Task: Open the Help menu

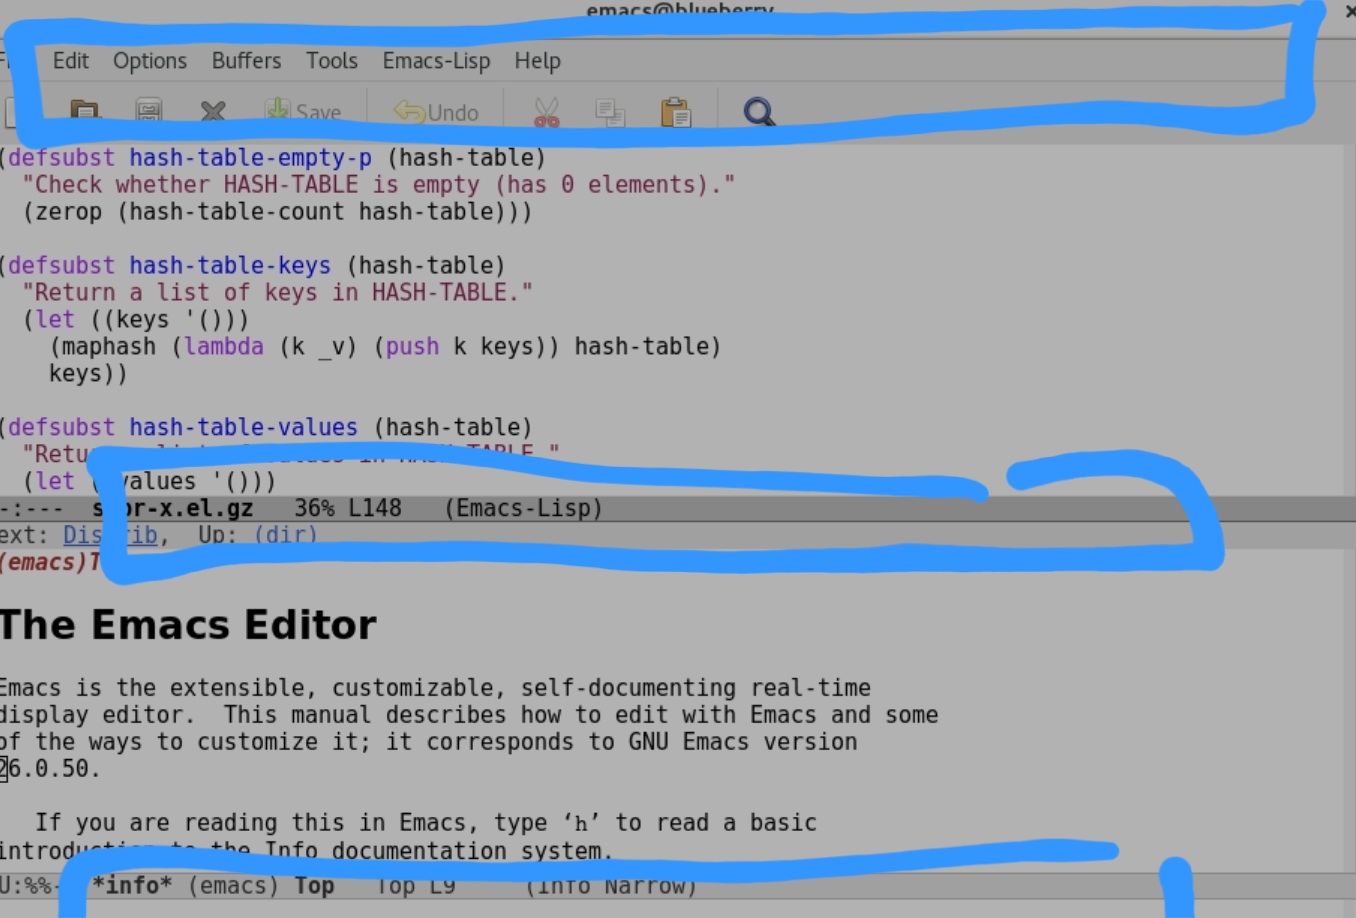Action: (x=537, y=61)
